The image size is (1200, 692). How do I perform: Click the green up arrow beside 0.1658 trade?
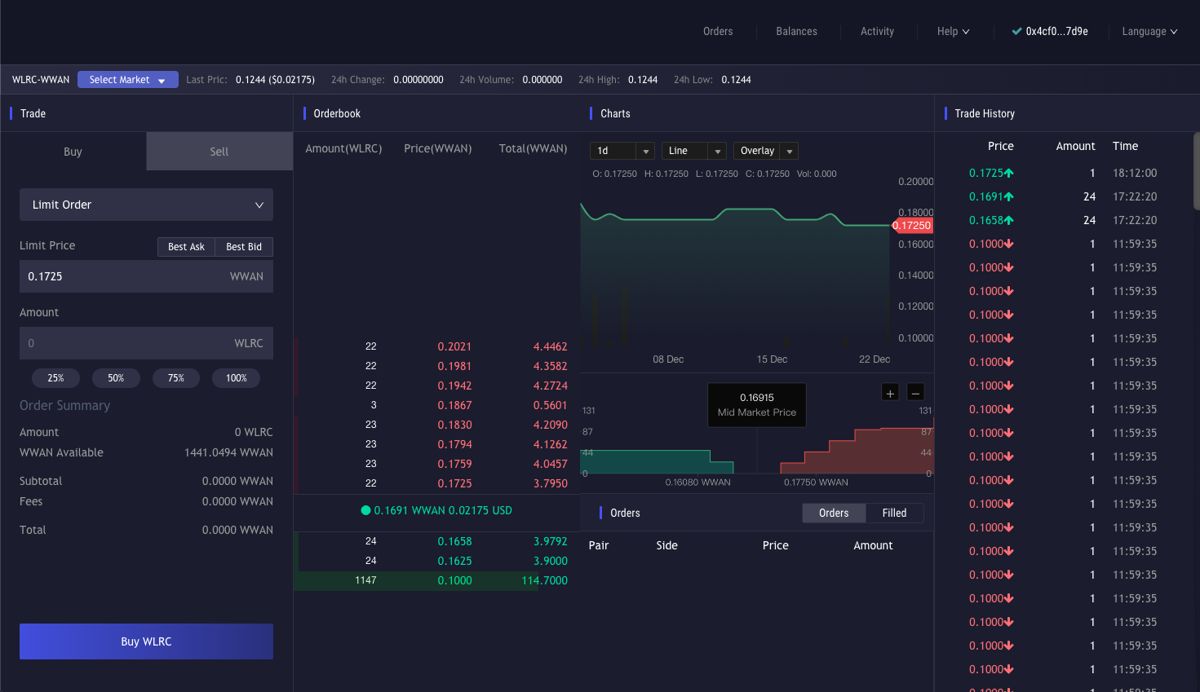(1009, 220)
